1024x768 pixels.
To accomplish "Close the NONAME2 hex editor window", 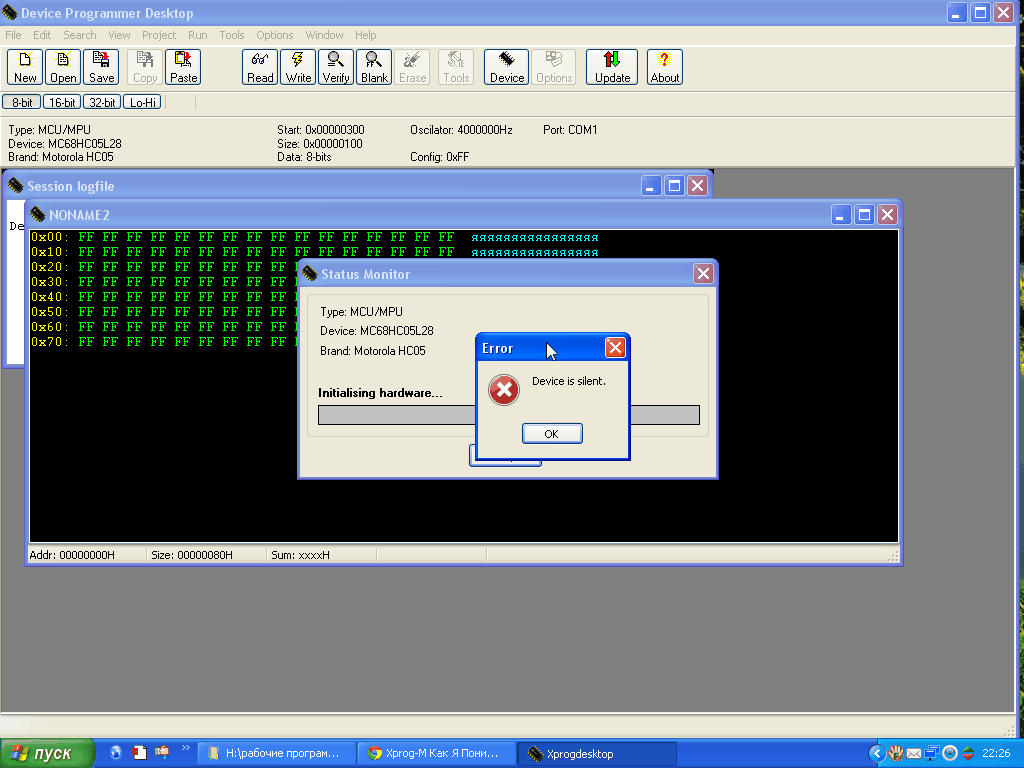I will point(887,215).
